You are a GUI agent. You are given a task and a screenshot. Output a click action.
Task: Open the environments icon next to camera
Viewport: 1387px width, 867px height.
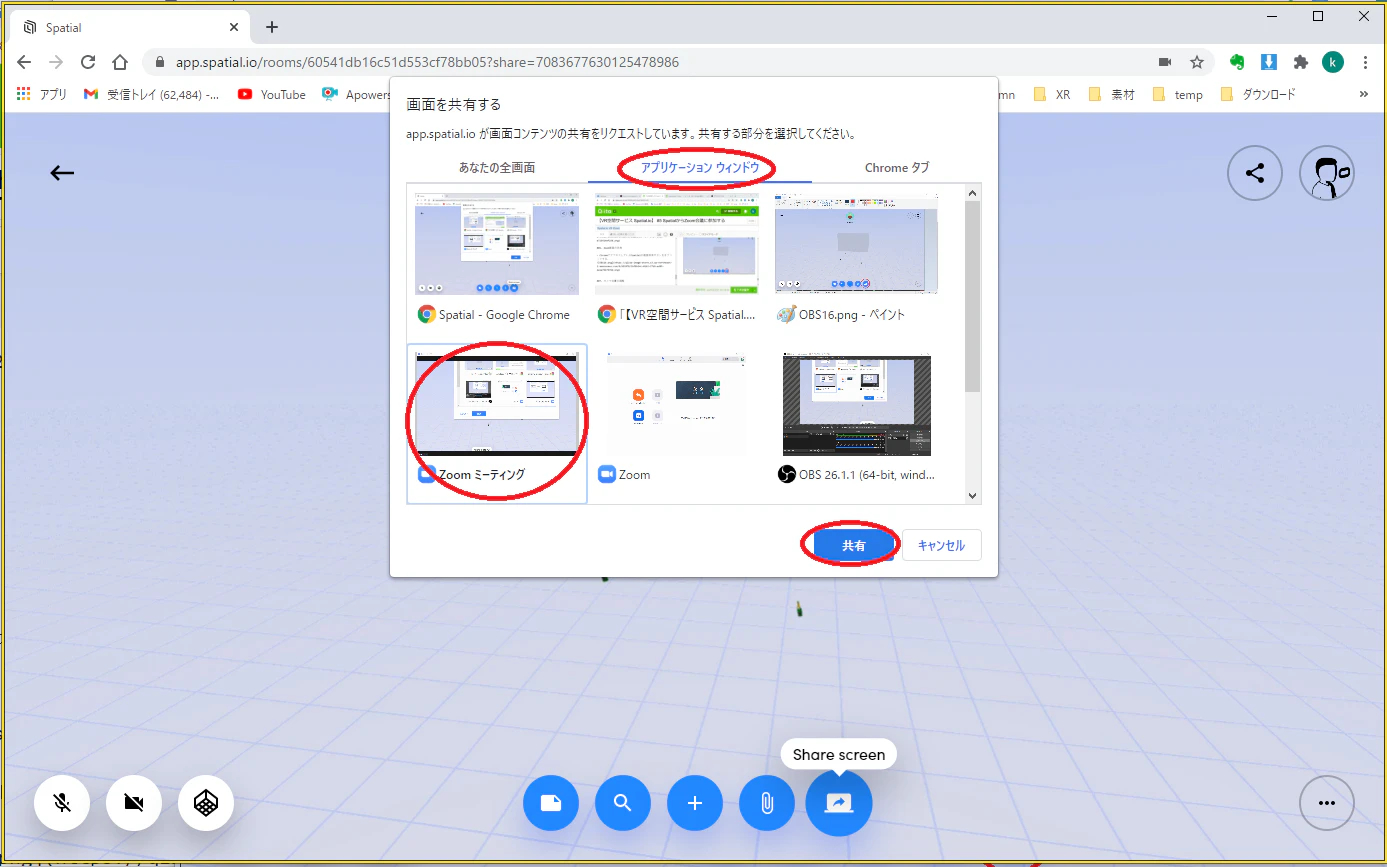coord(205,803)
